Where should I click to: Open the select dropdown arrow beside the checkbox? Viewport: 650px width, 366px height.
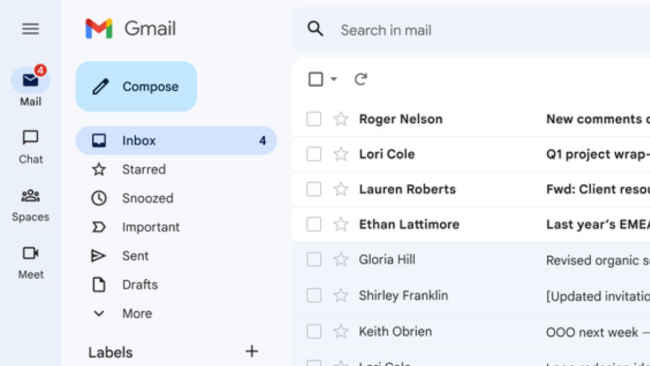[x=334, y=79]
